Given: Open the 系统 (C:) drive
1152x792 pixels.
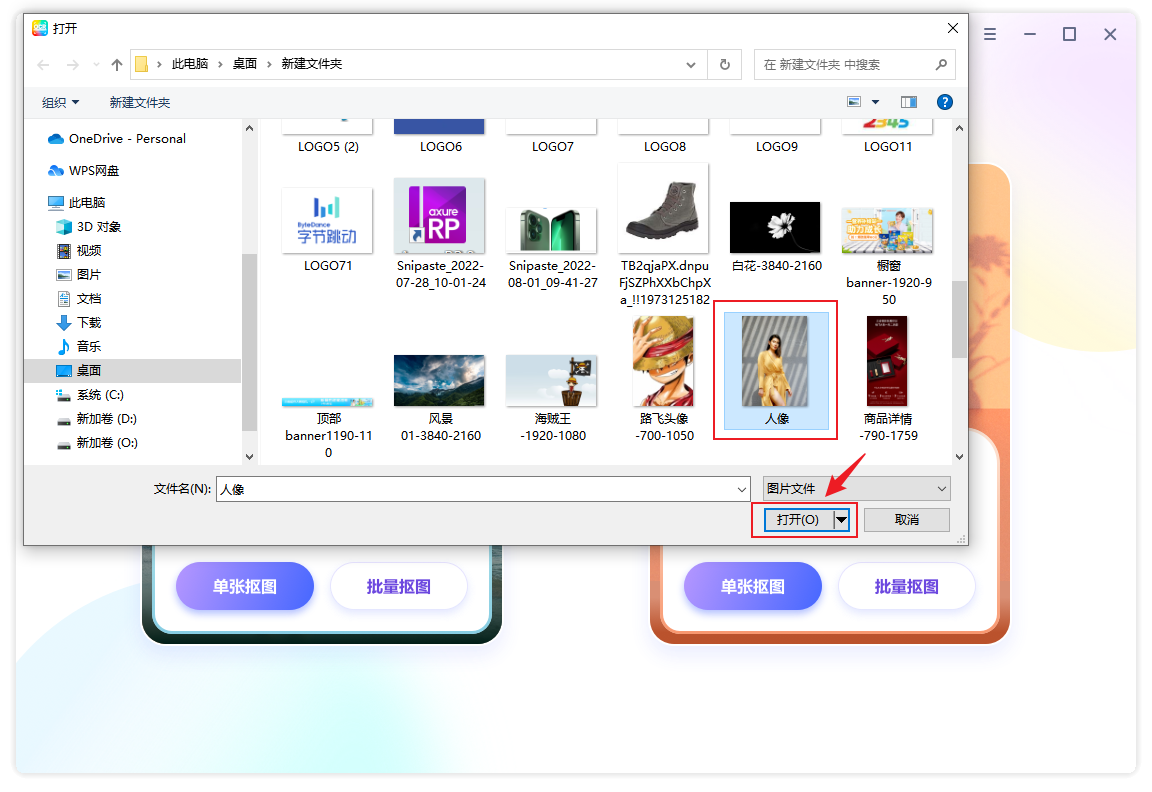Looking at the screenshot, I should [x=90, y=395].
